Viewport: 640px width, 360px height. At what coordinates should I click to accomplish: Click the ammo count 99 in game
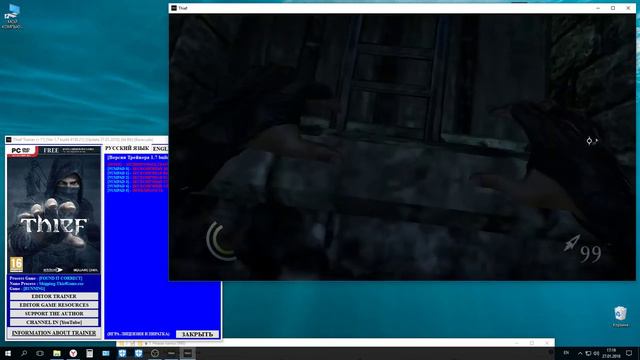pyautogui.click(x=591, y=254)
